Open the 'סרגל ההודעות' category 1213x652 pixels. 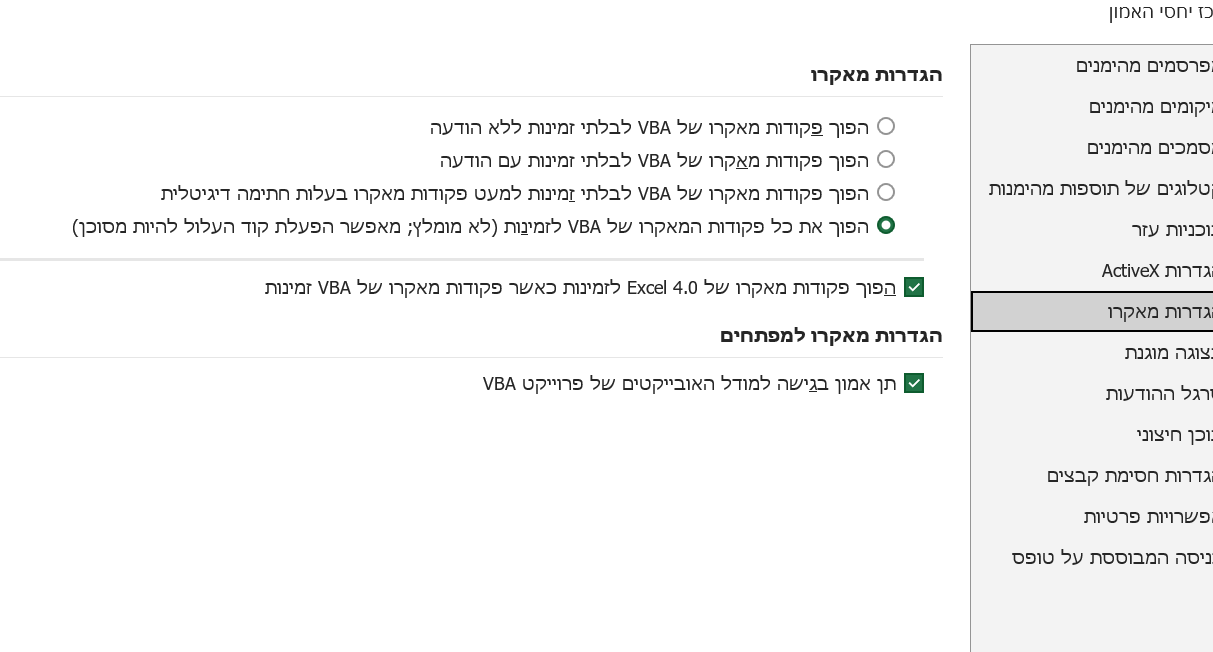click(x=1158, y=393)
